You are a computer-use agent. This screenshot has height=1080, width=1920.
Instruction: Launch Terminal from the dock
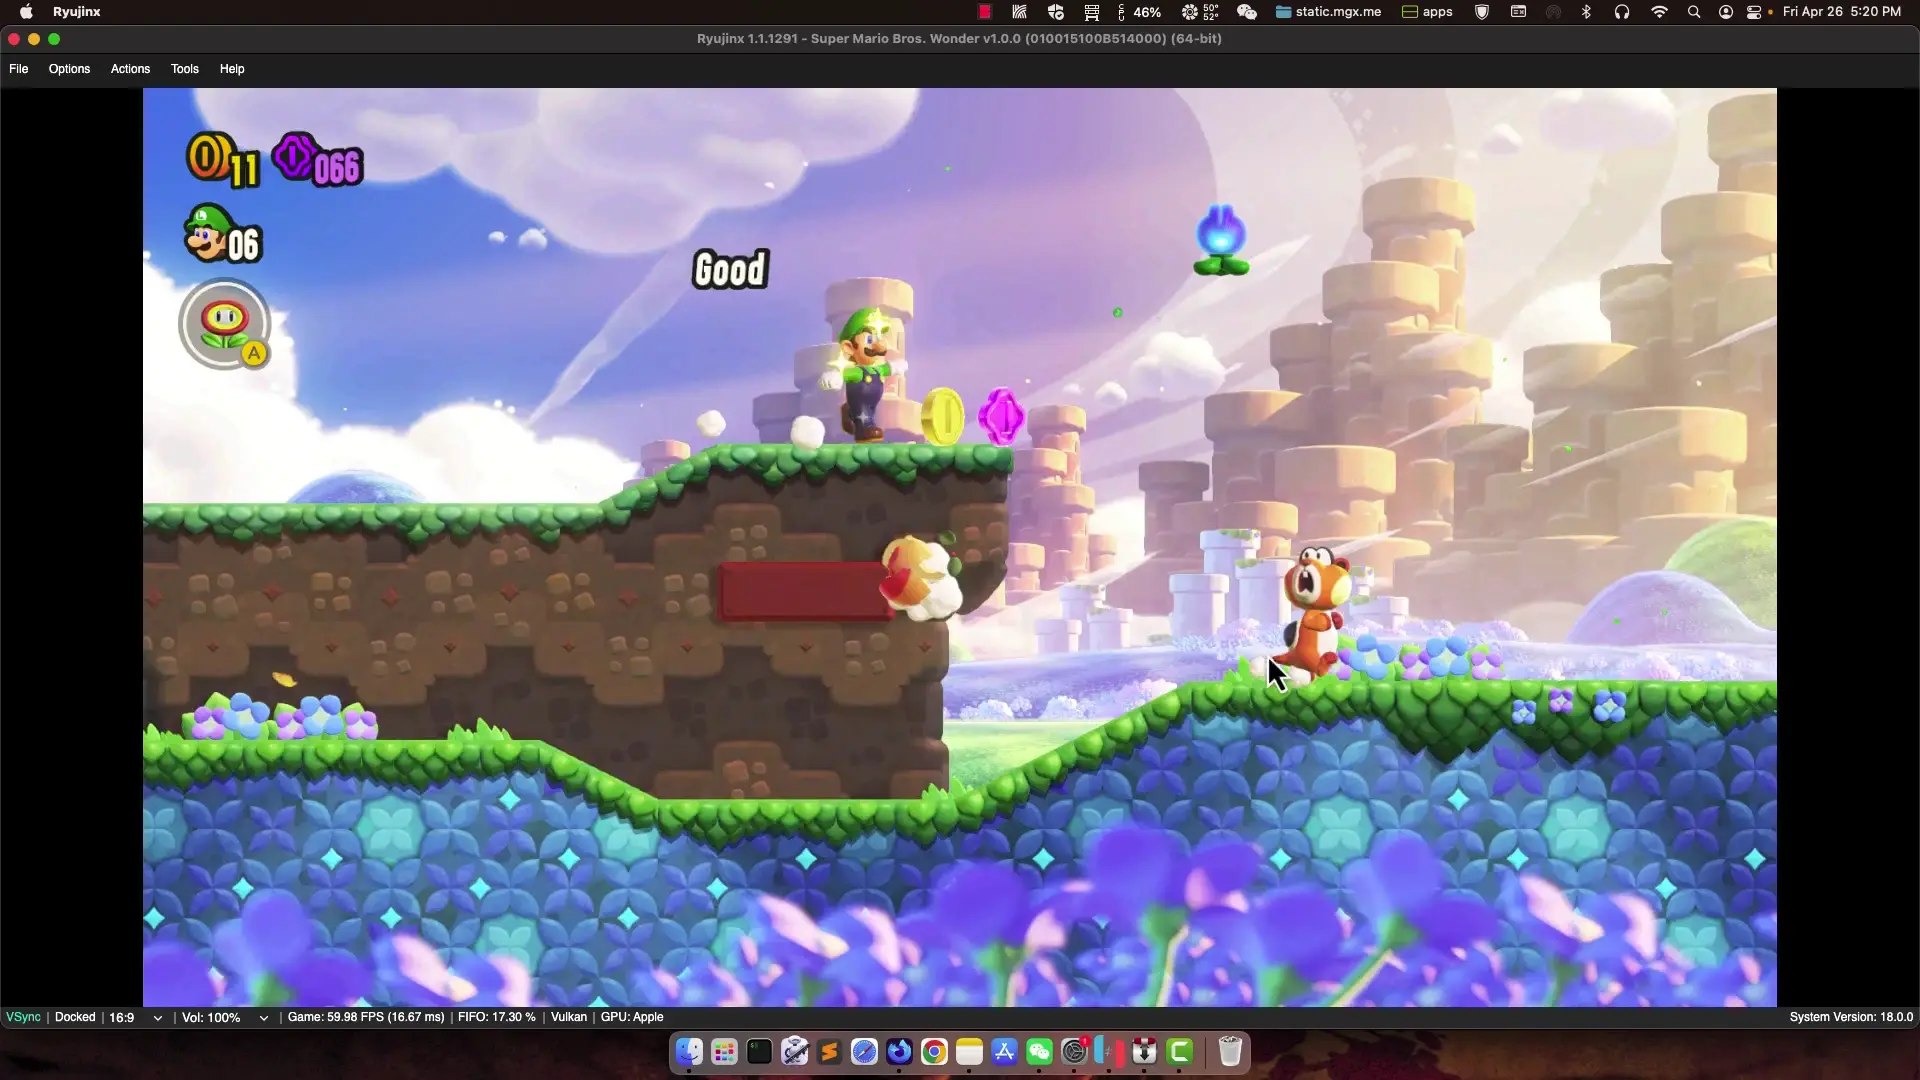pos(759,1052)
